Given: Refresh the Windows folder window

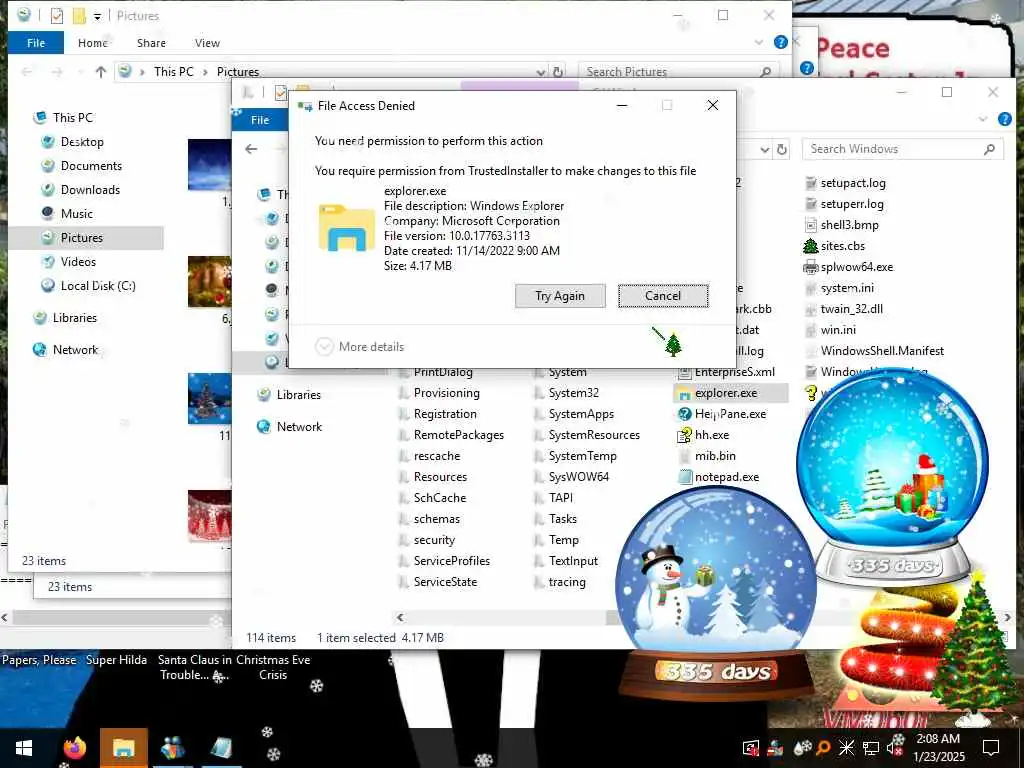Looking at the screenshot, I should [782, 150].
